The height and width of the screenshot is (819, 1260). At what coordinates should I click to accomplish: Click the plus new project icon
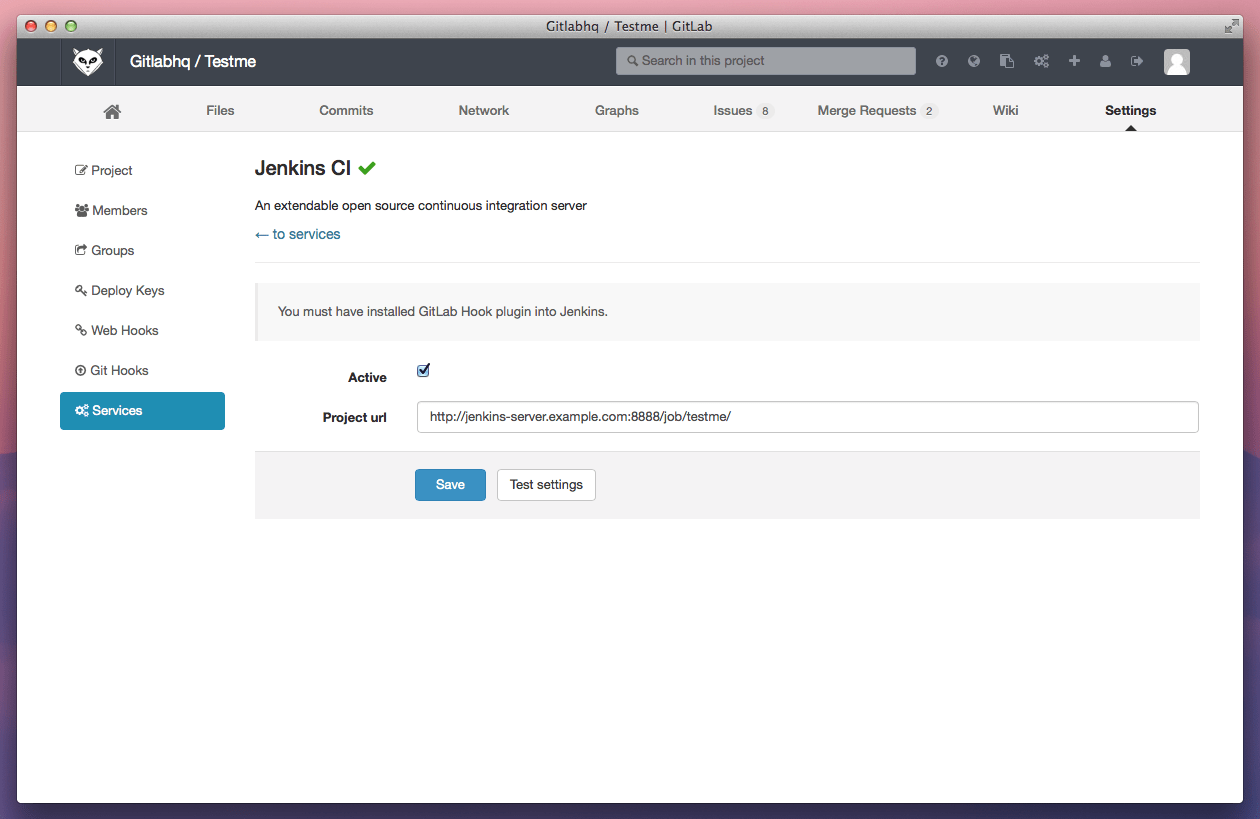pos(1074,61)
